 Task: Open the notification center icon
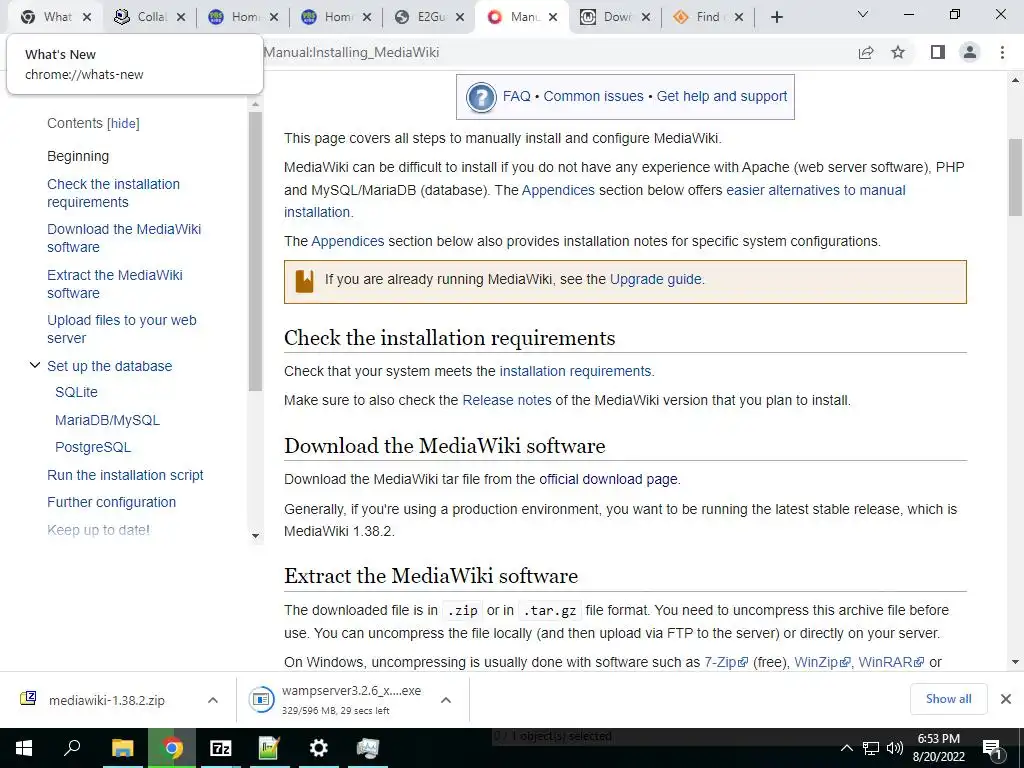point(992,749)
